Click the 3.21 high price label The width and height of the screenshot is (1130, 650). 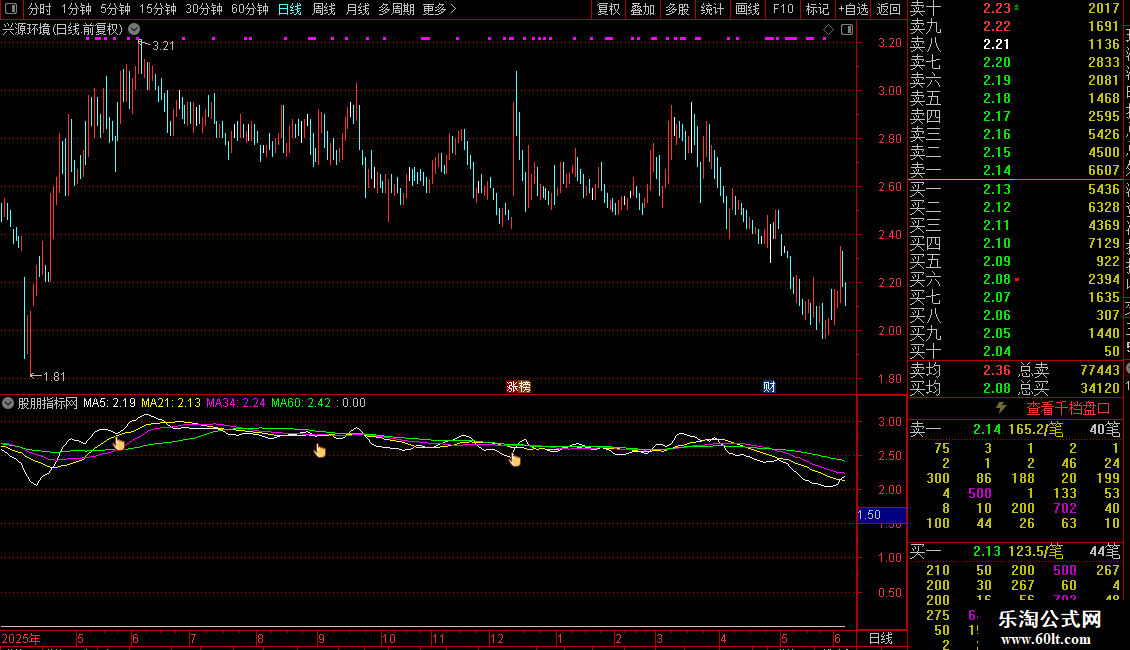164,46
